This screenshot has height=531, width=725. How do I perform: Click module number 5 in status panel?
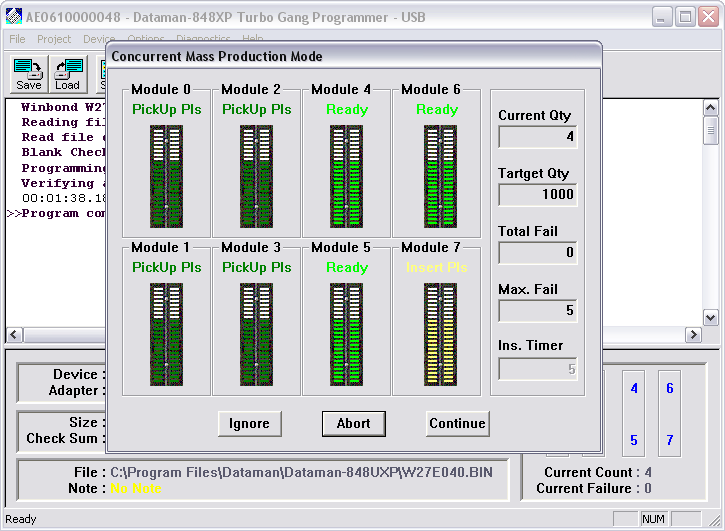pos(634,440)
